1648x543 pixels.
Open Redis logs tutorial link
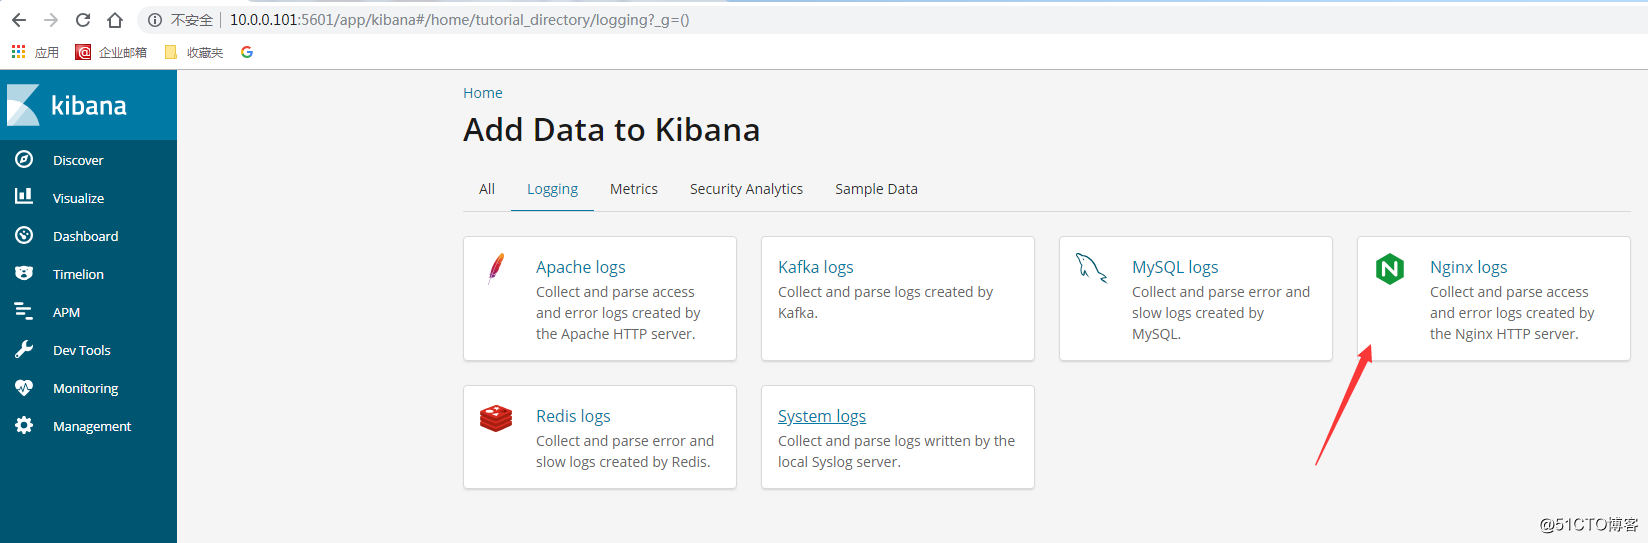[x=573, y=416]
